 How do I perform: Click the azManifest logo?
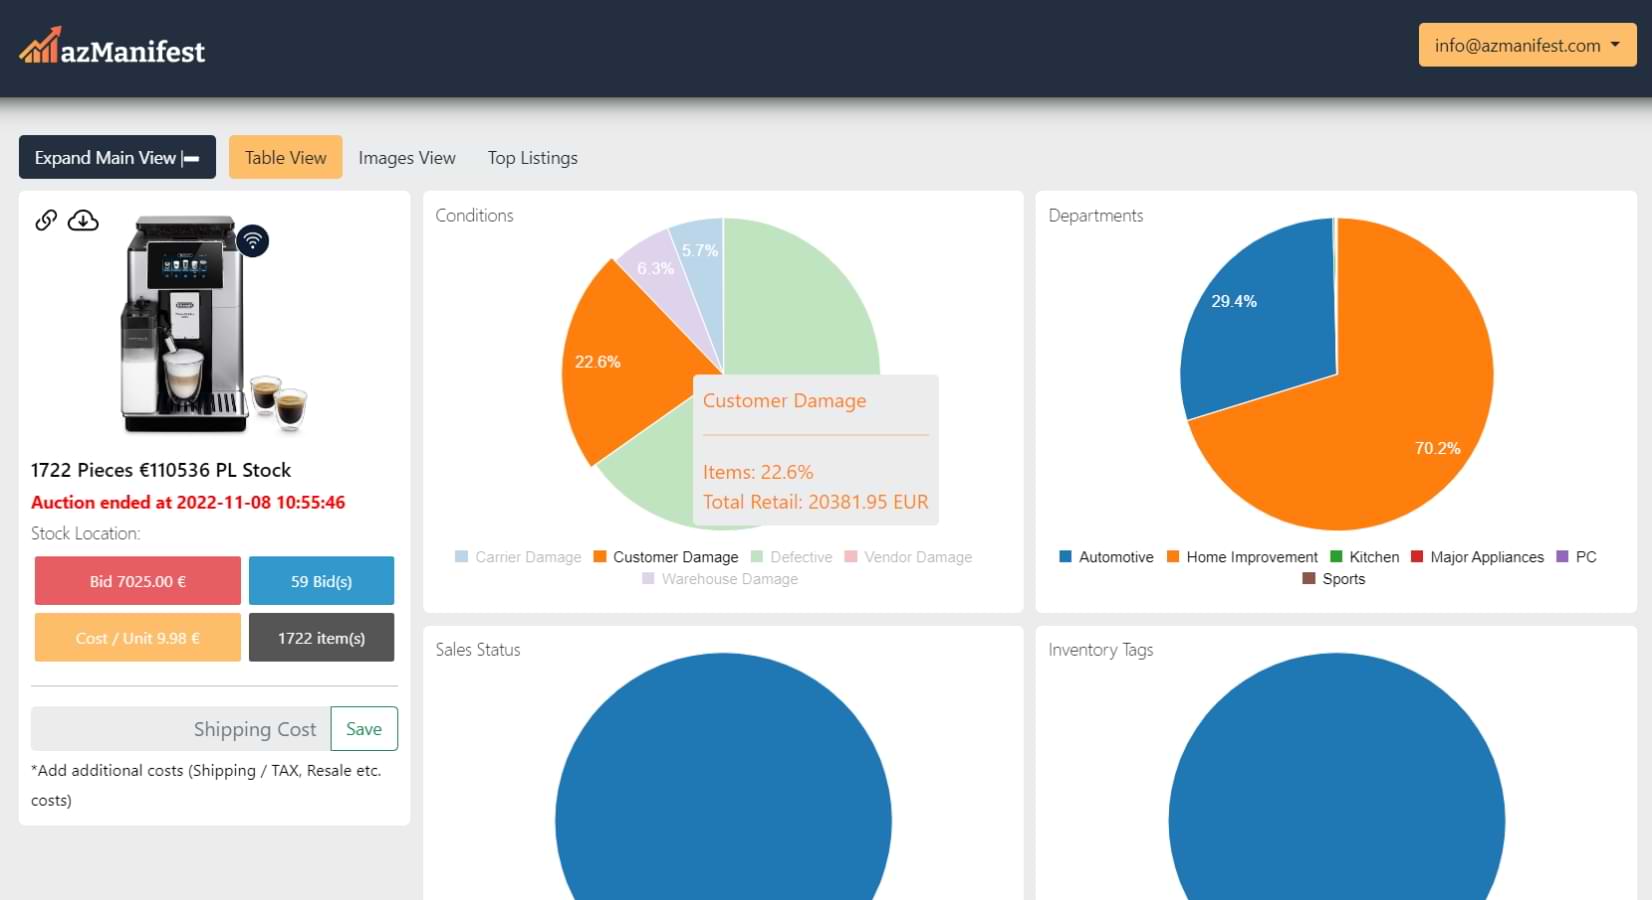tap(112, 48)
